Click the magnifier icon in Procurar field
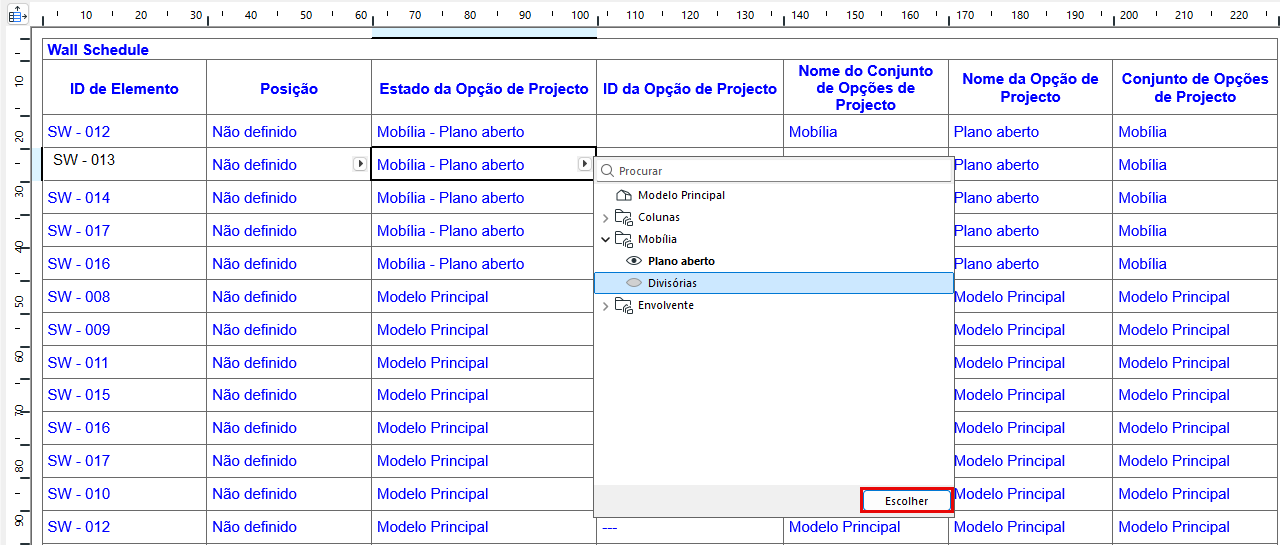Image resolution: width=1280 pixels, height=545 pixels. 607,171
